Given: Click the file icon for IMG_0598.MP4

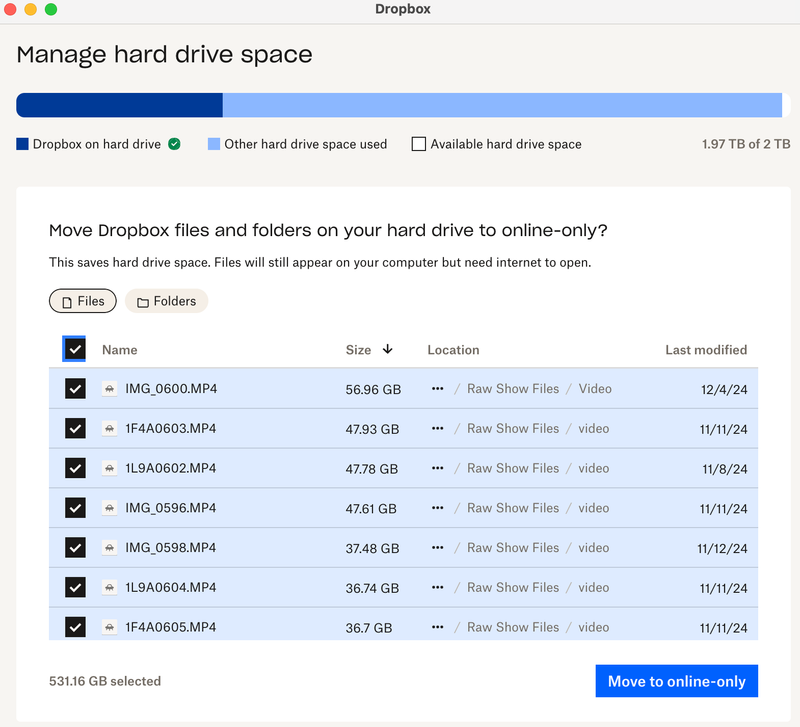Looking at the screenshot, I should click(110, 548).
